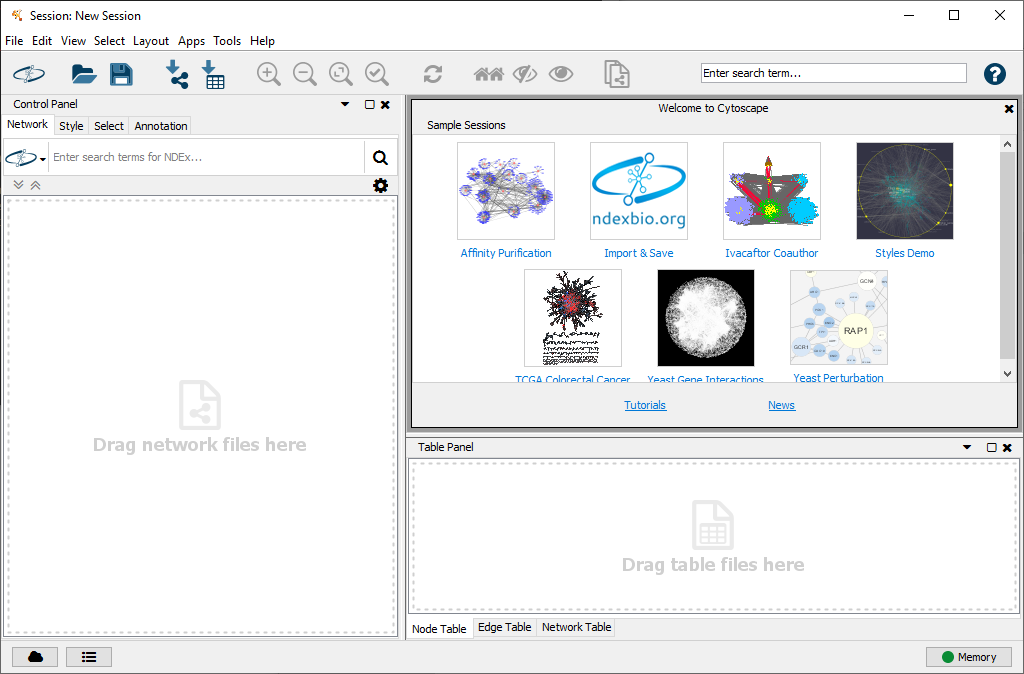Open the Help menu
Image resolution: width=1024 pixels, height=674 pixels.
pyautogui.click(x=263, y=40)
